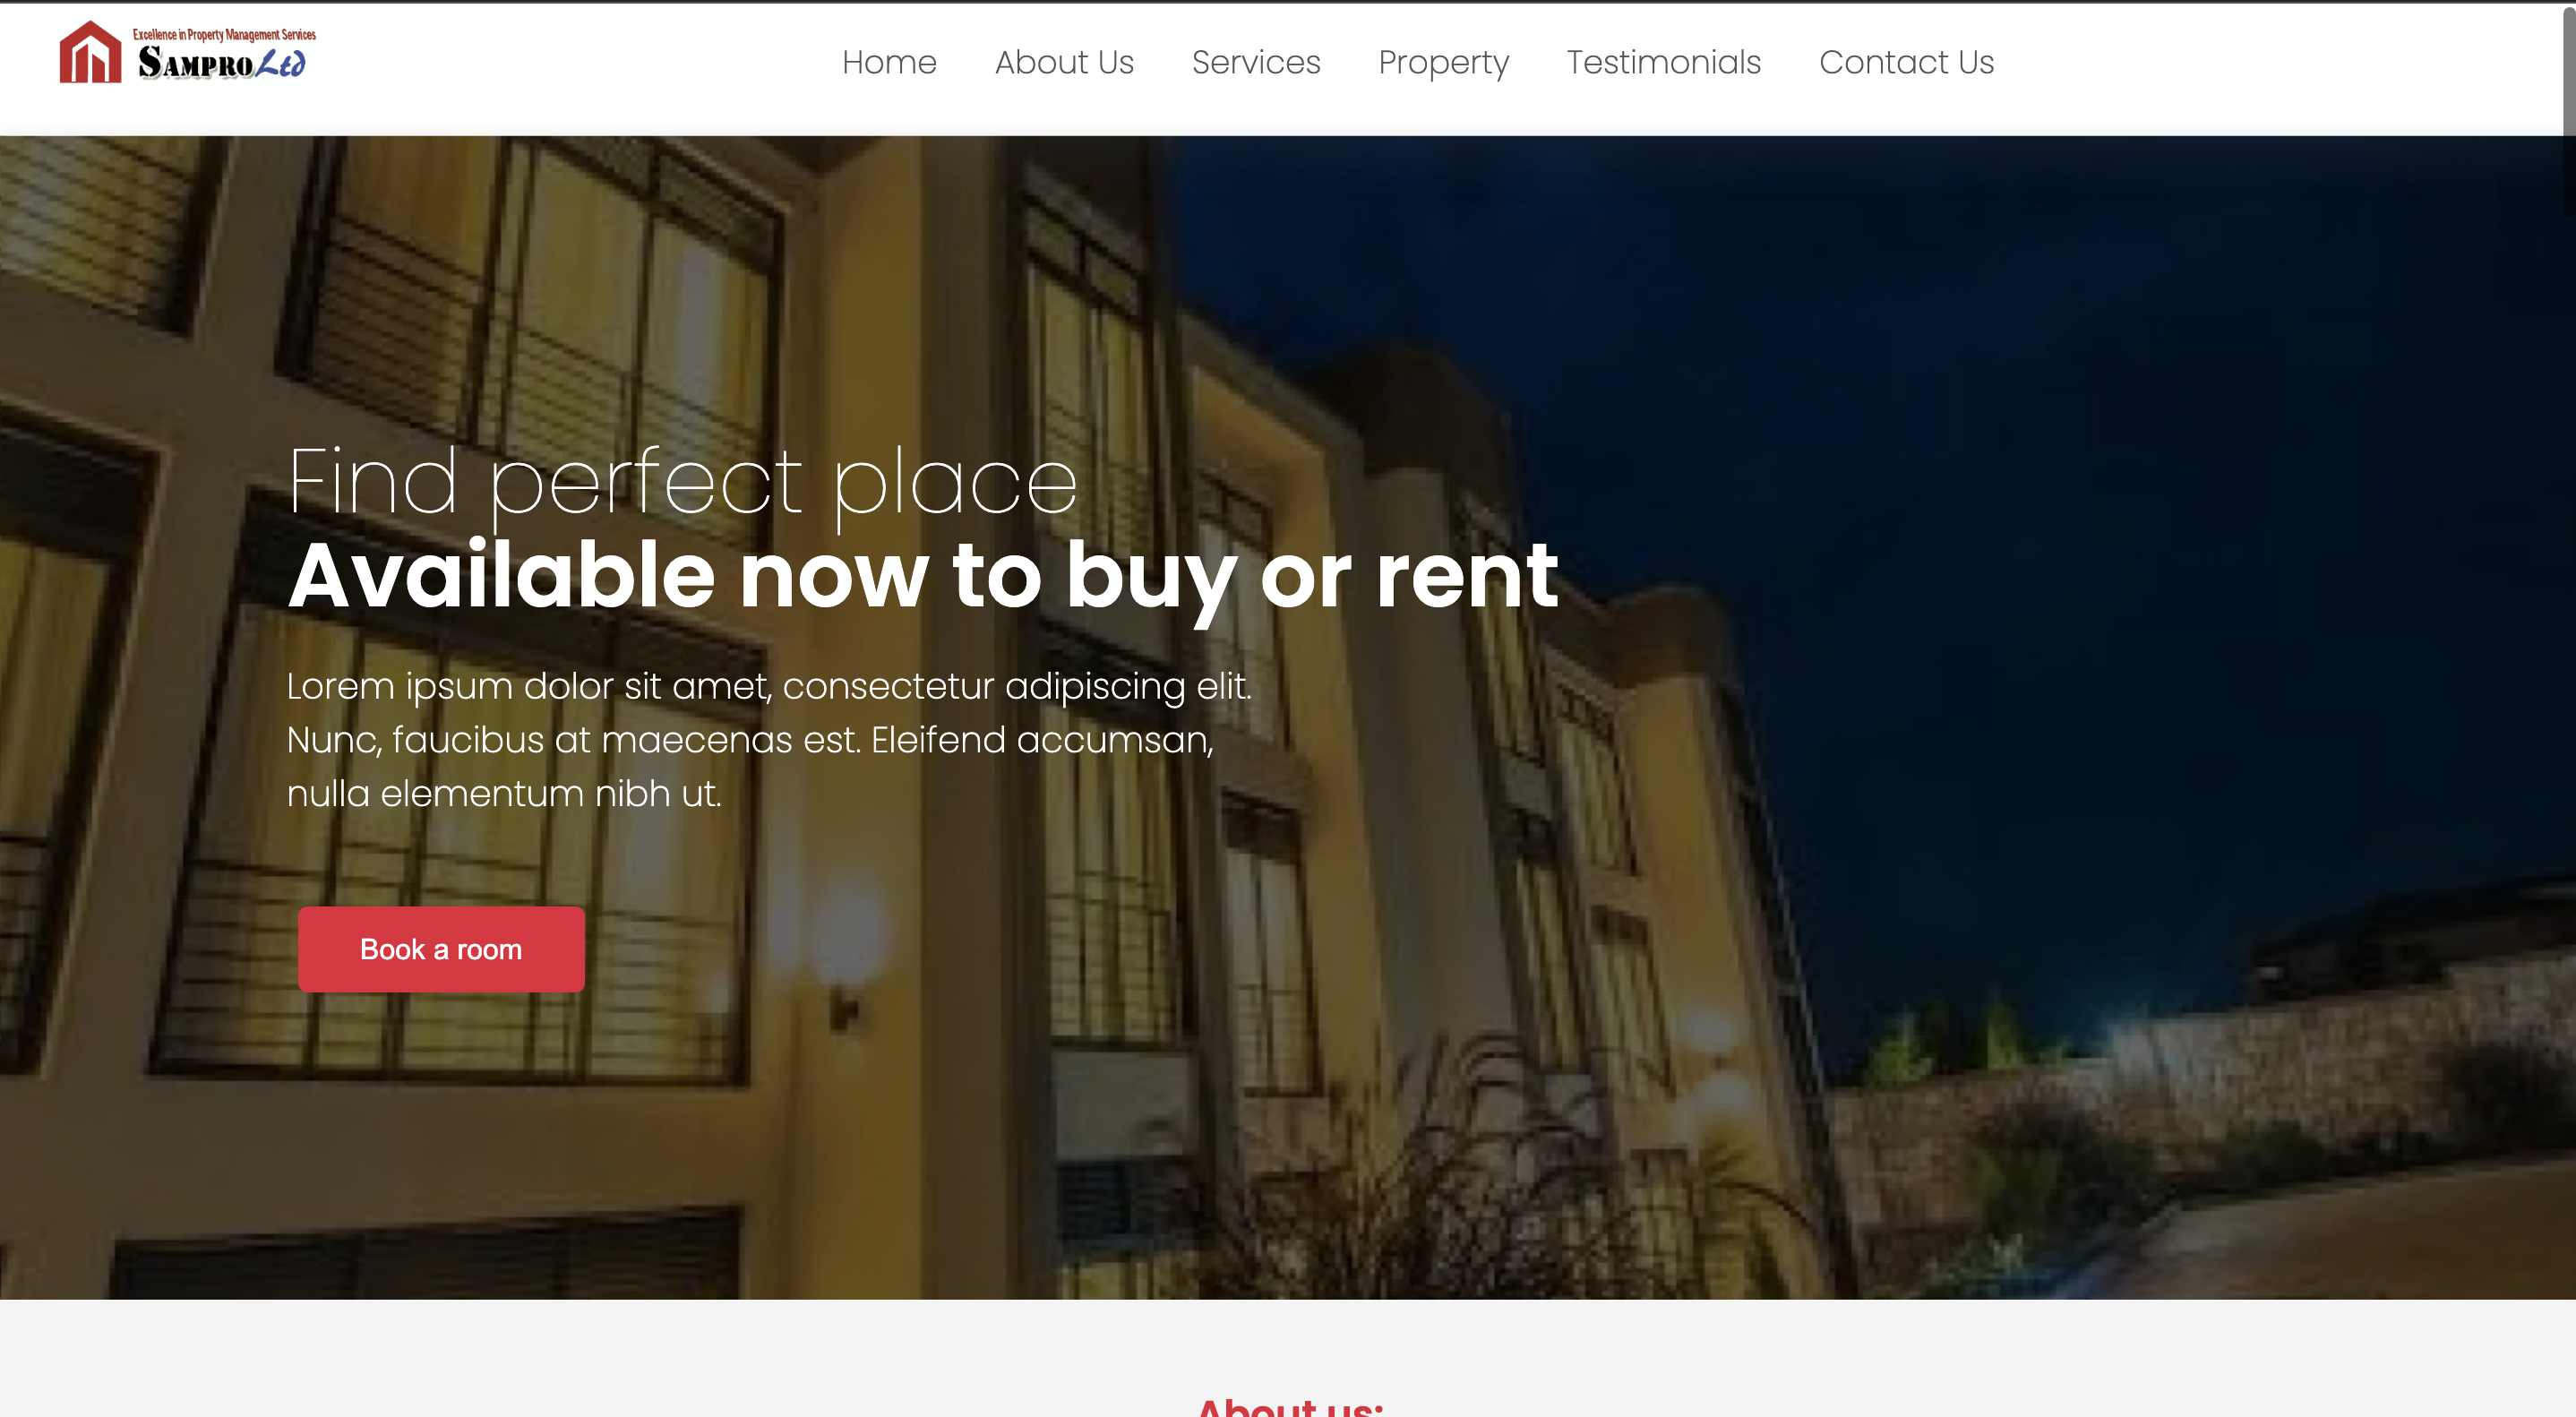View the Testimonials section
This screenshot has height=1417, width=2576.
1663,62
